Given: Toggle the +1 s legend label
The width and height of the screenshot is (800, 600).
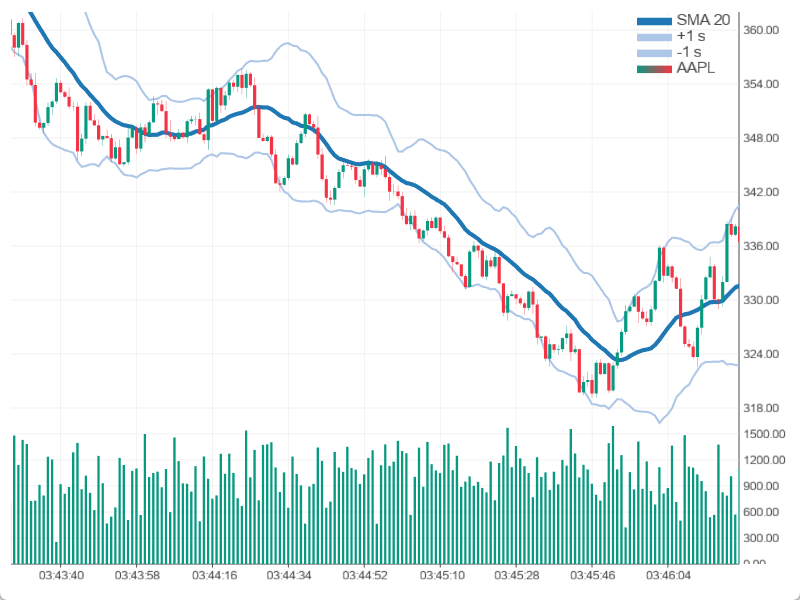Looking at the screenshot, I should 689,36.
